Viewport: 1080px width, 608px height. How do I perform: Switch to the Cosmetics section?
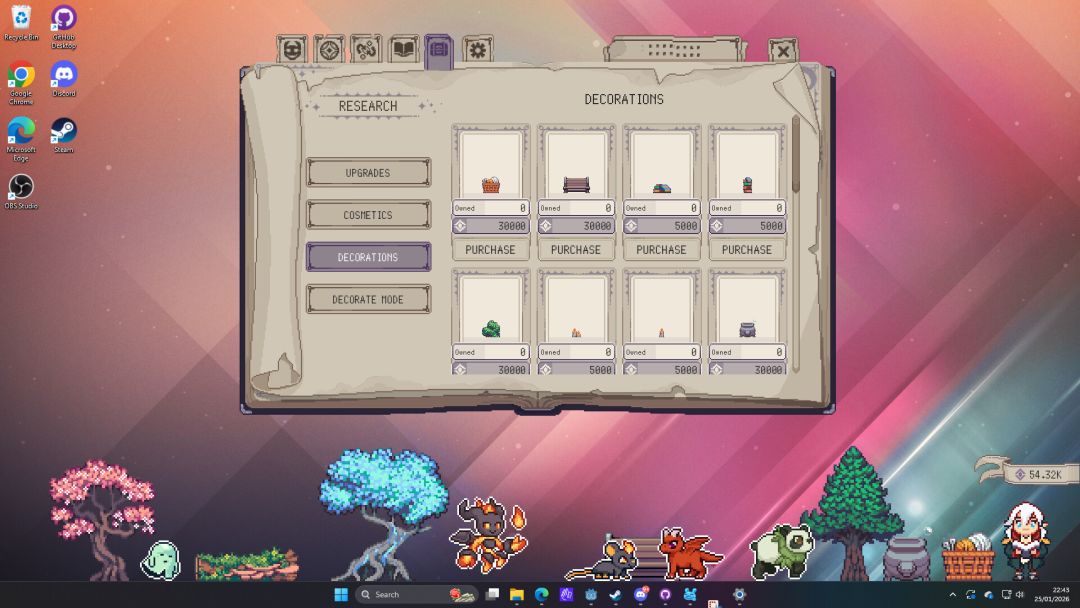(x=368, y=215)
